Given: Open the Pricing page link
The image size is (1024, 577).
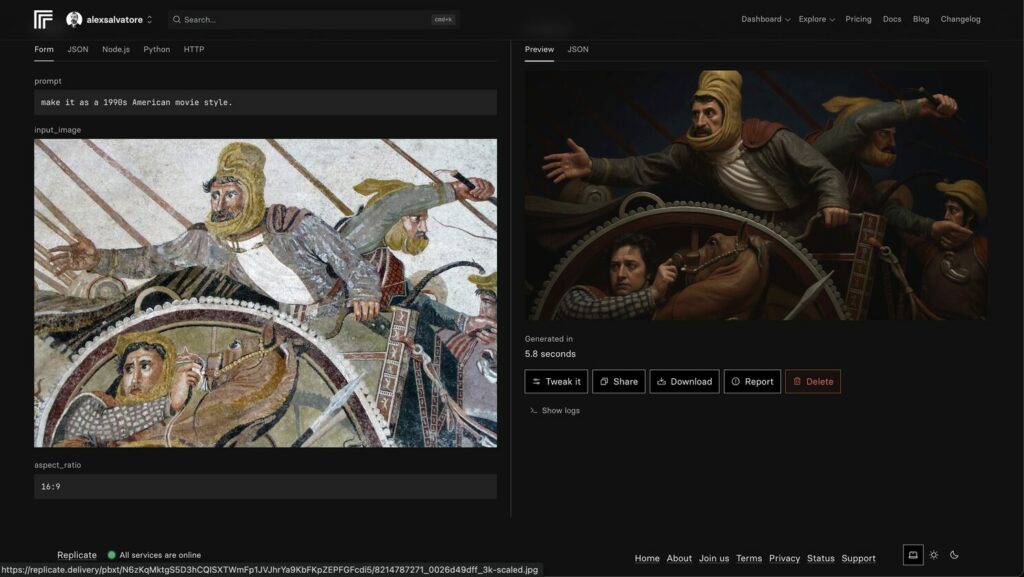Looking at the screenshot, I should coord(858,19).
